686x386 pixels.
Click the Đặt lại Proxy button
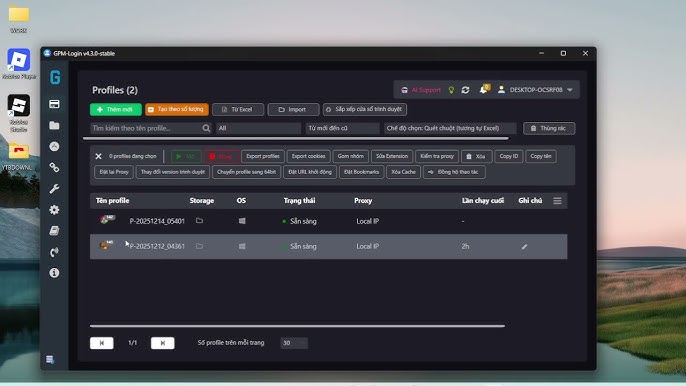pyautogui.click(x=114, y=172)
